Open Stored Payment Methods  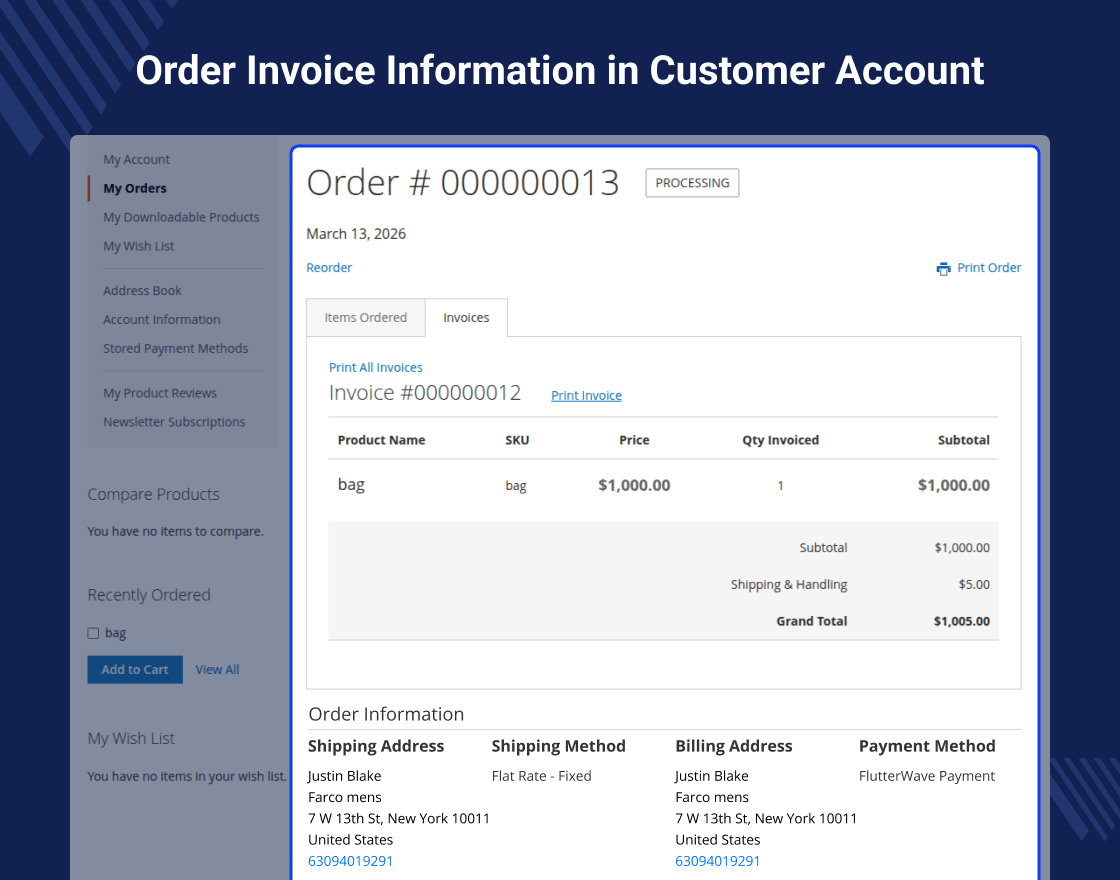pyautogui.click(x=176, y=349)
